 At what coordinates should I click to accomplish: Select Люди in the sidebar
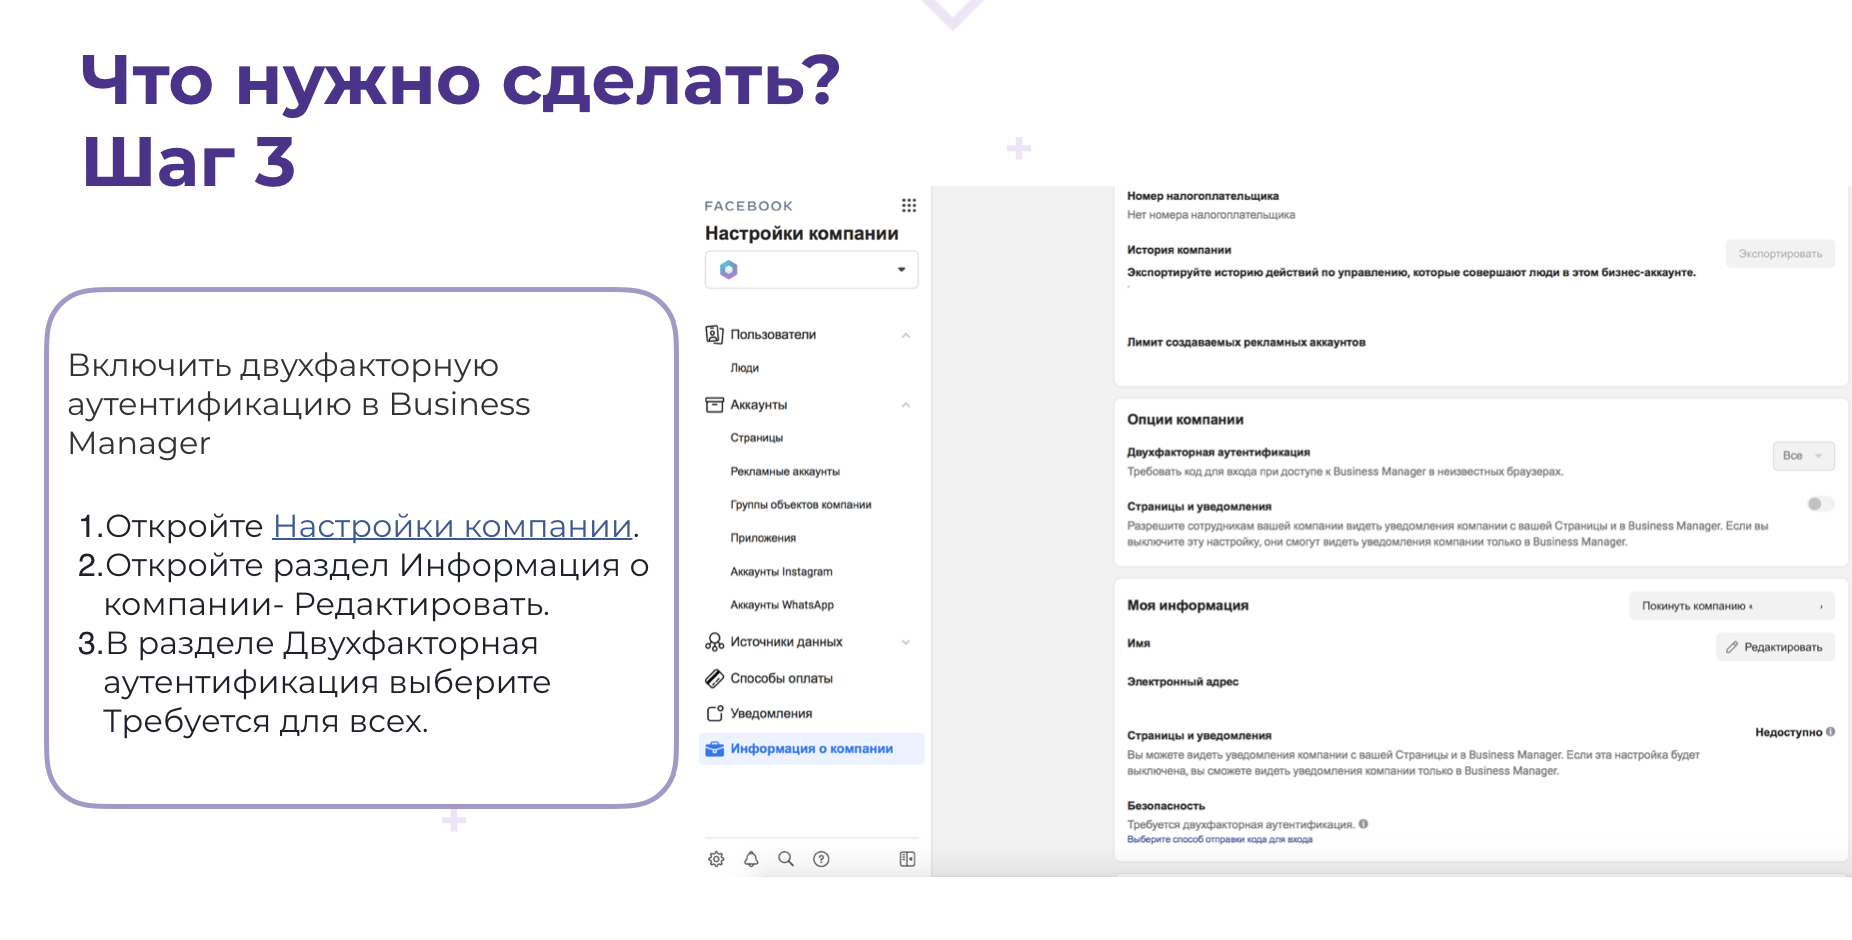click(x=744, y=368)
